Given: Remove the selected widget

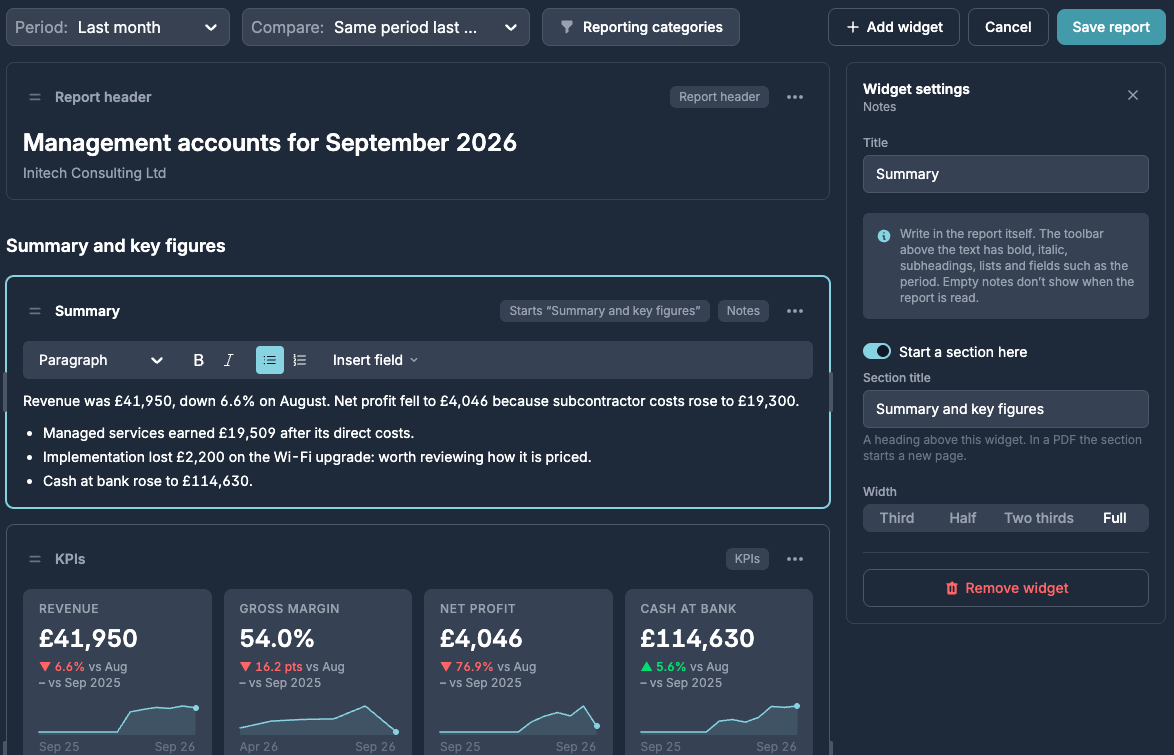Looking at the screenshot, I should click(1006, 588).
